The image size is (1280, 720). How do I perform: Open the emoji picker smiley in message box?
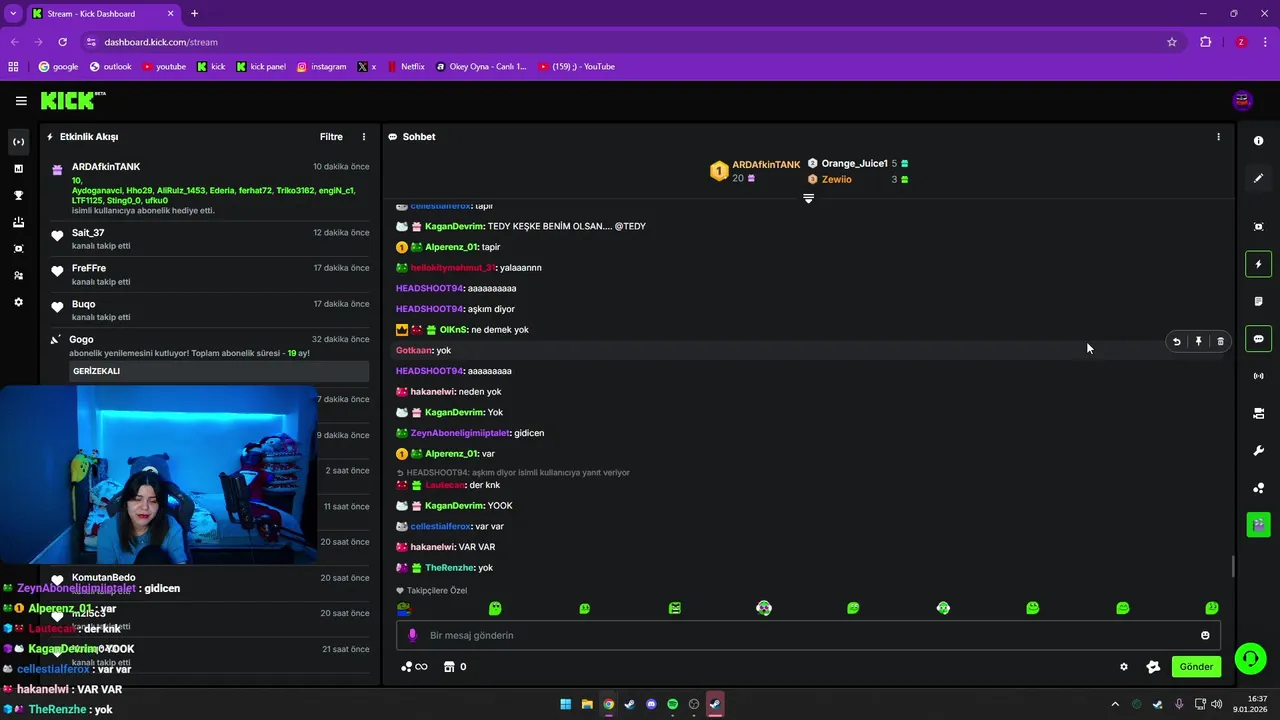click(1205, 635)
